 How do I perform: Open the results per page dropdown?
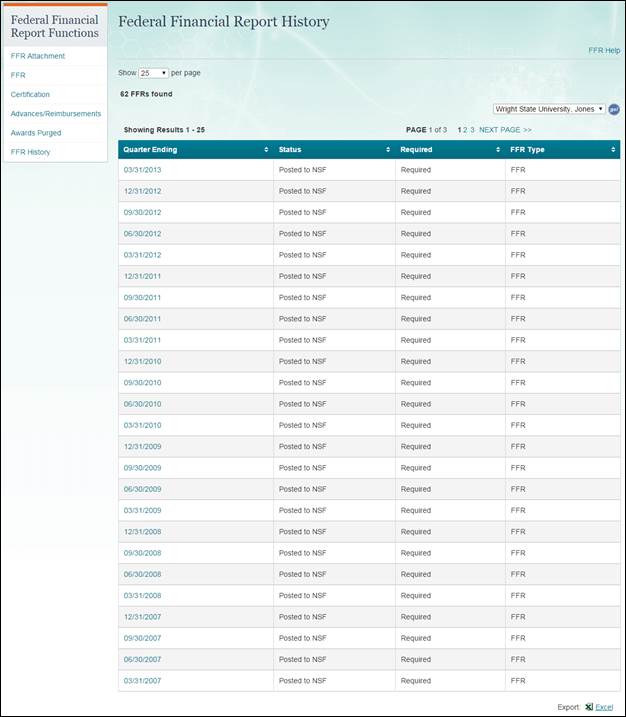[153, 73]
